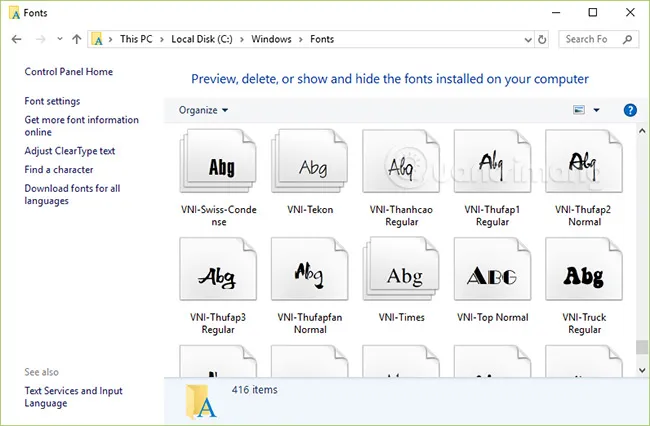Screen dimensions: 650x426
Task: Open Get more font information online
Action: tap(82, 126)
